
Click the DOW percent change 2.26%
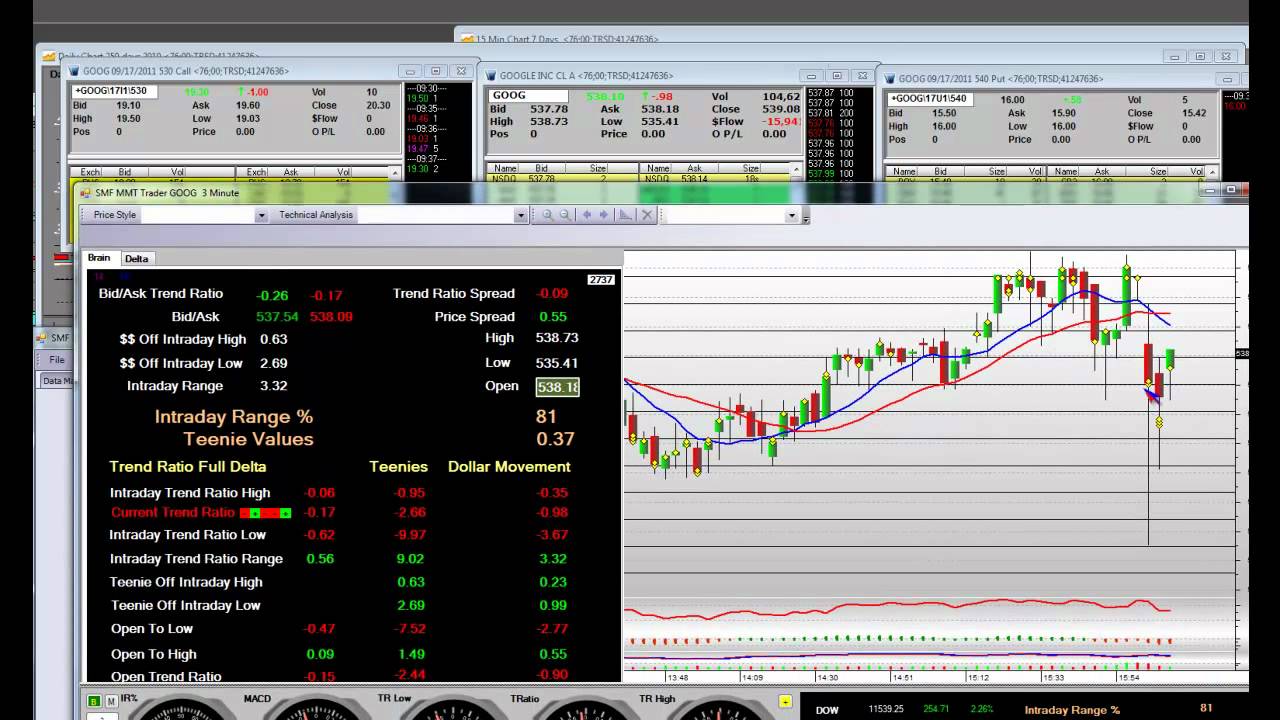(x=981, y=709)
